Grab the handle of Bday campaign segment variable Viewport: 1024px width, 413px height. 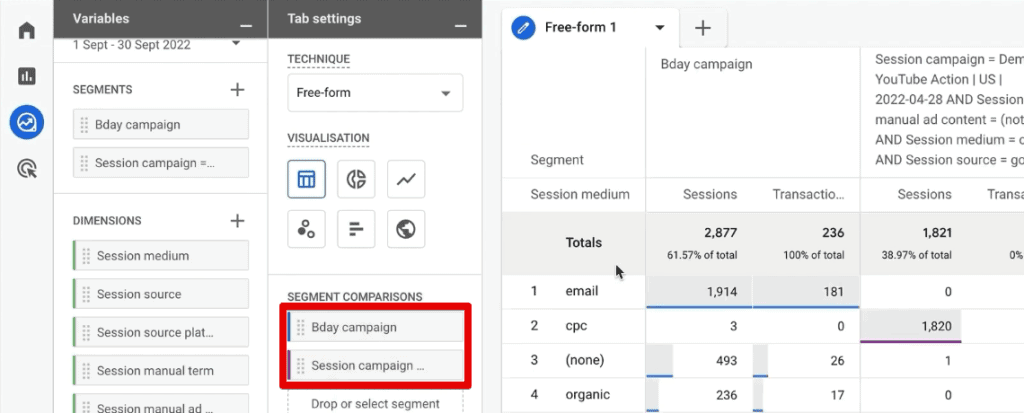click(x=84, y=125)
